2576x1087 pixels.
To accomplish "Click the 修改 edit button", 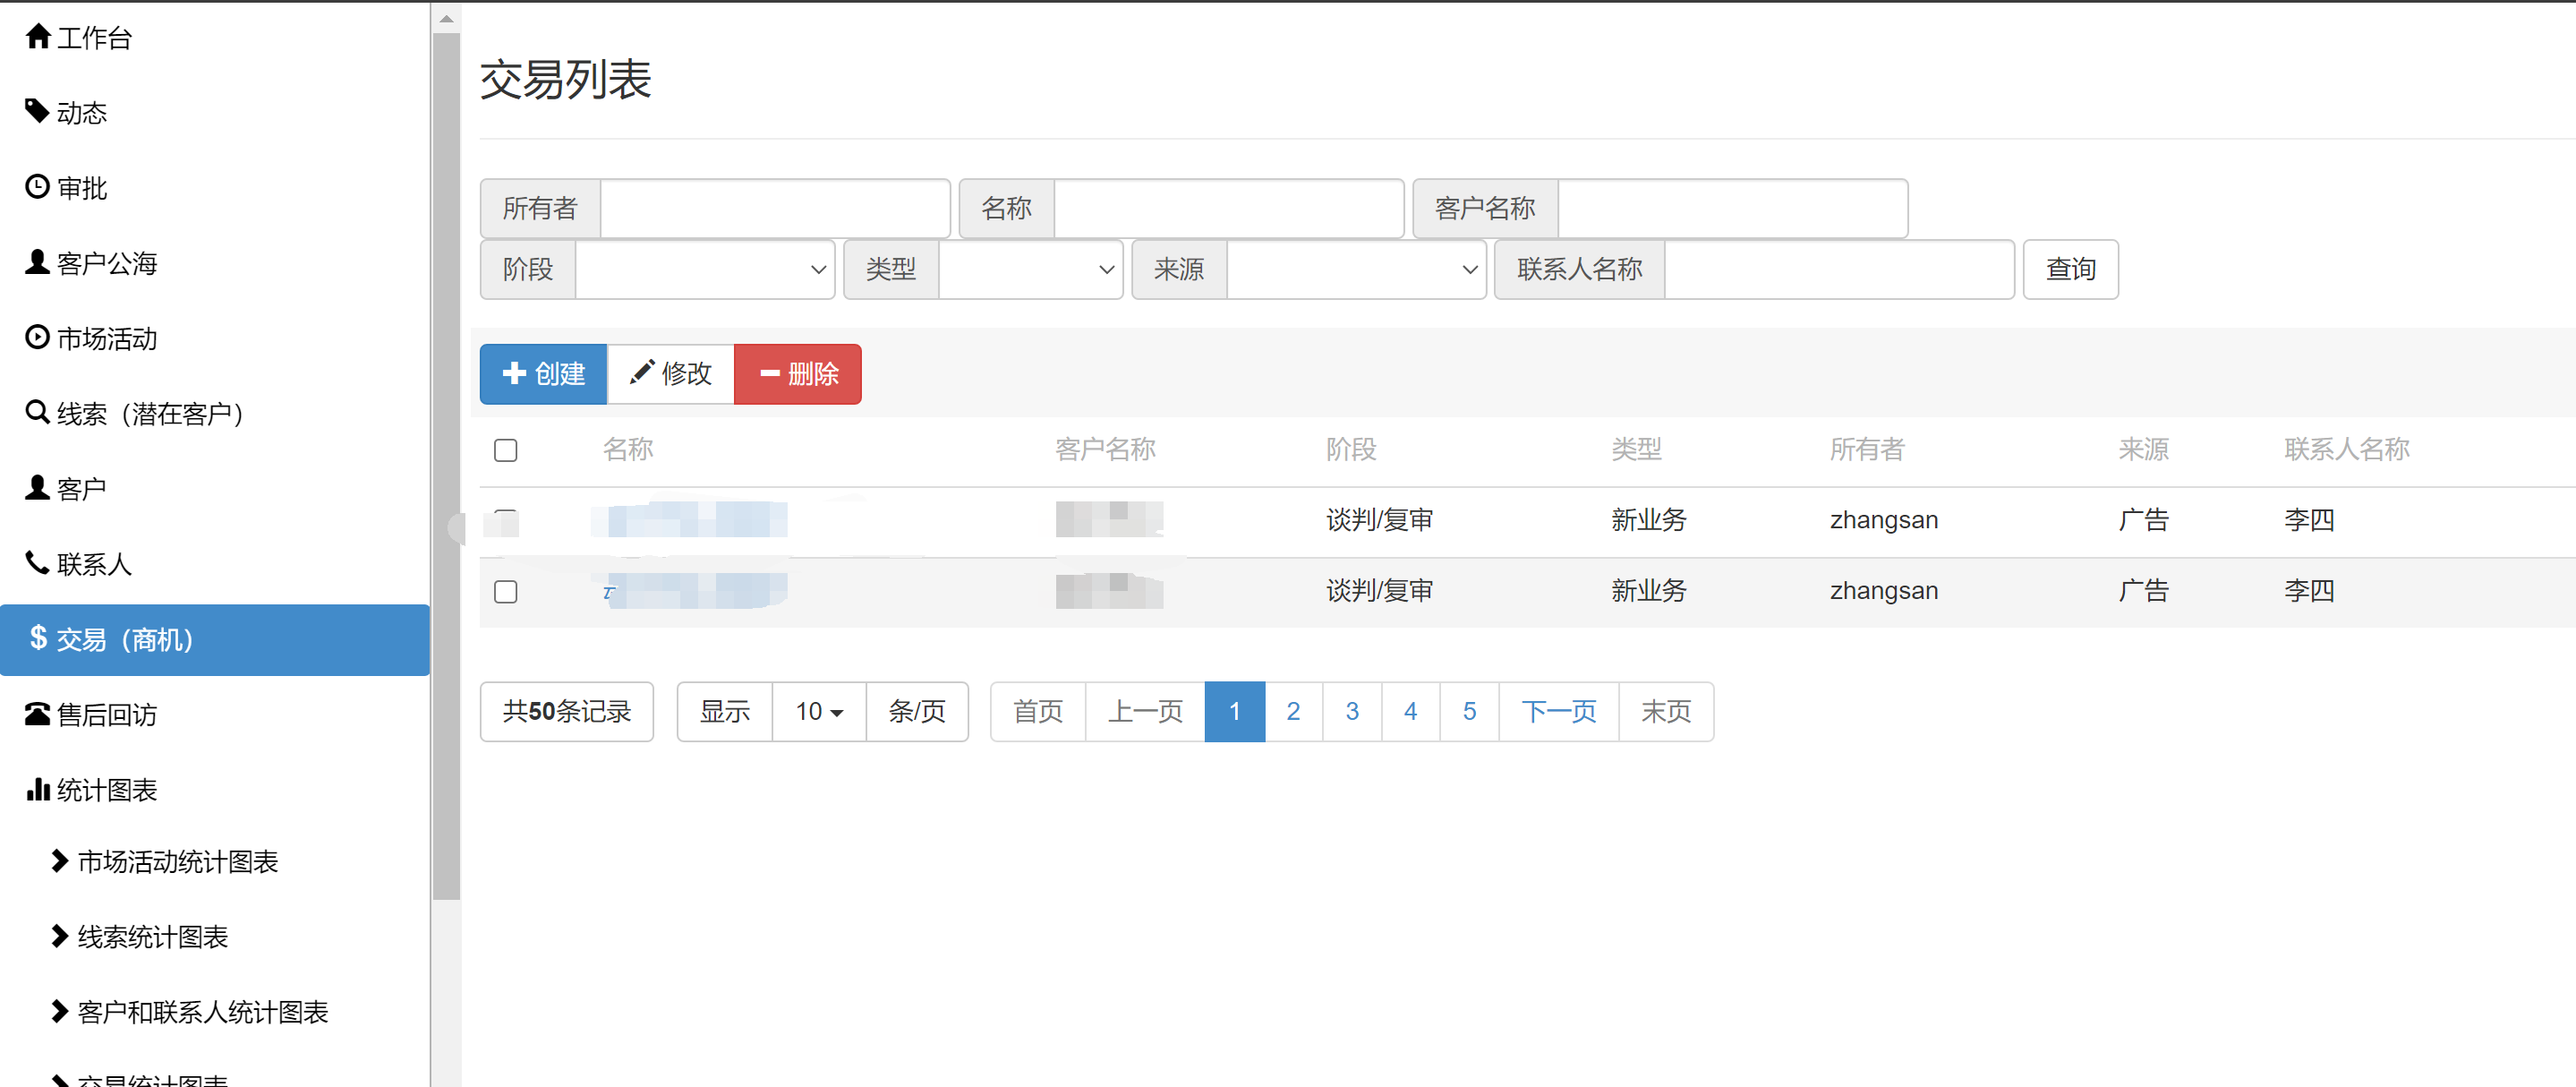I will (671, 374).
